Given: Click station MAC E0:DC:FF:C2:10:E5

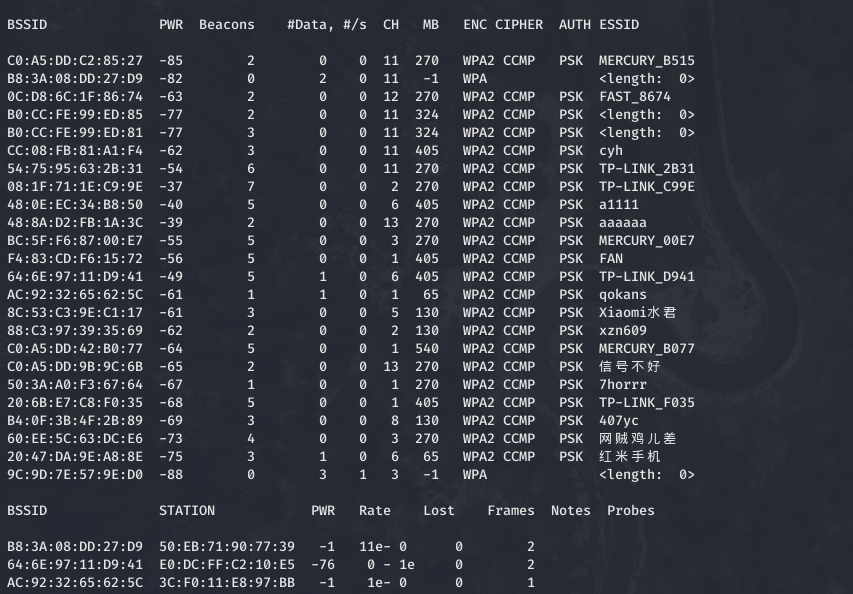Looking at the screenshot, I should click(227, 565).
